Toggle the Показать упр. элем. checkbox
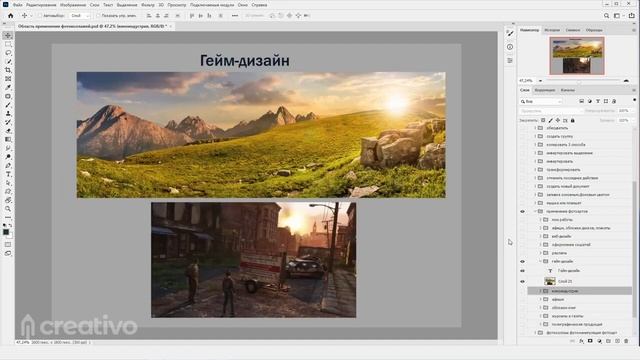The width and height of the screenshot is (640, 360). tap(98, 16)
